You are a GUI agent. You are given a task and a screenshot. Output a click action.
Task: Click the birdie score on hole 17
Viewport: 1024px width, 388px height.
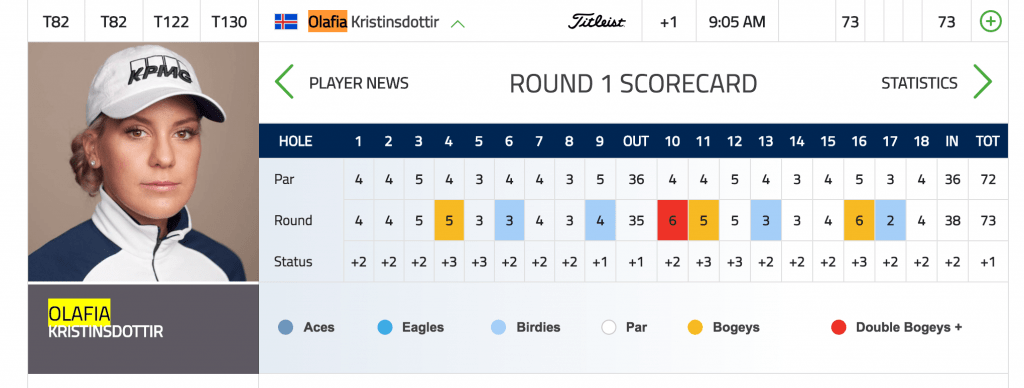click(x=890, y=220)
